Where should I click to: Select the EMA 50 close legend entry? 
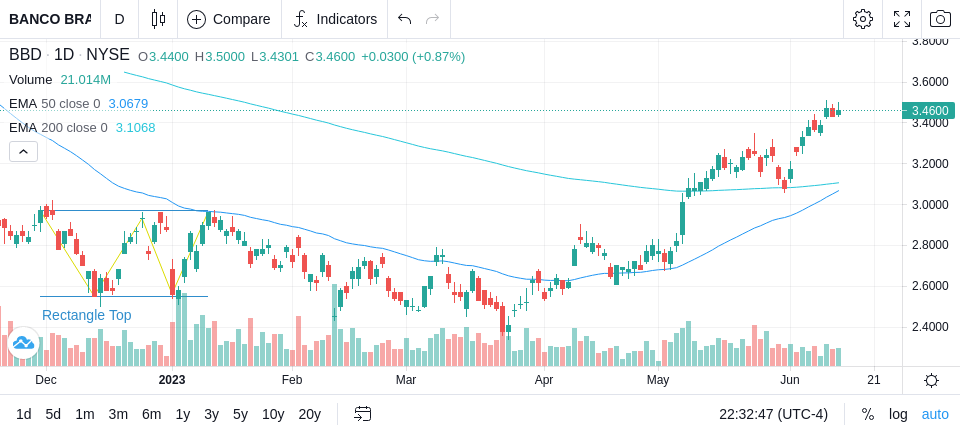(x=54, y=104)
